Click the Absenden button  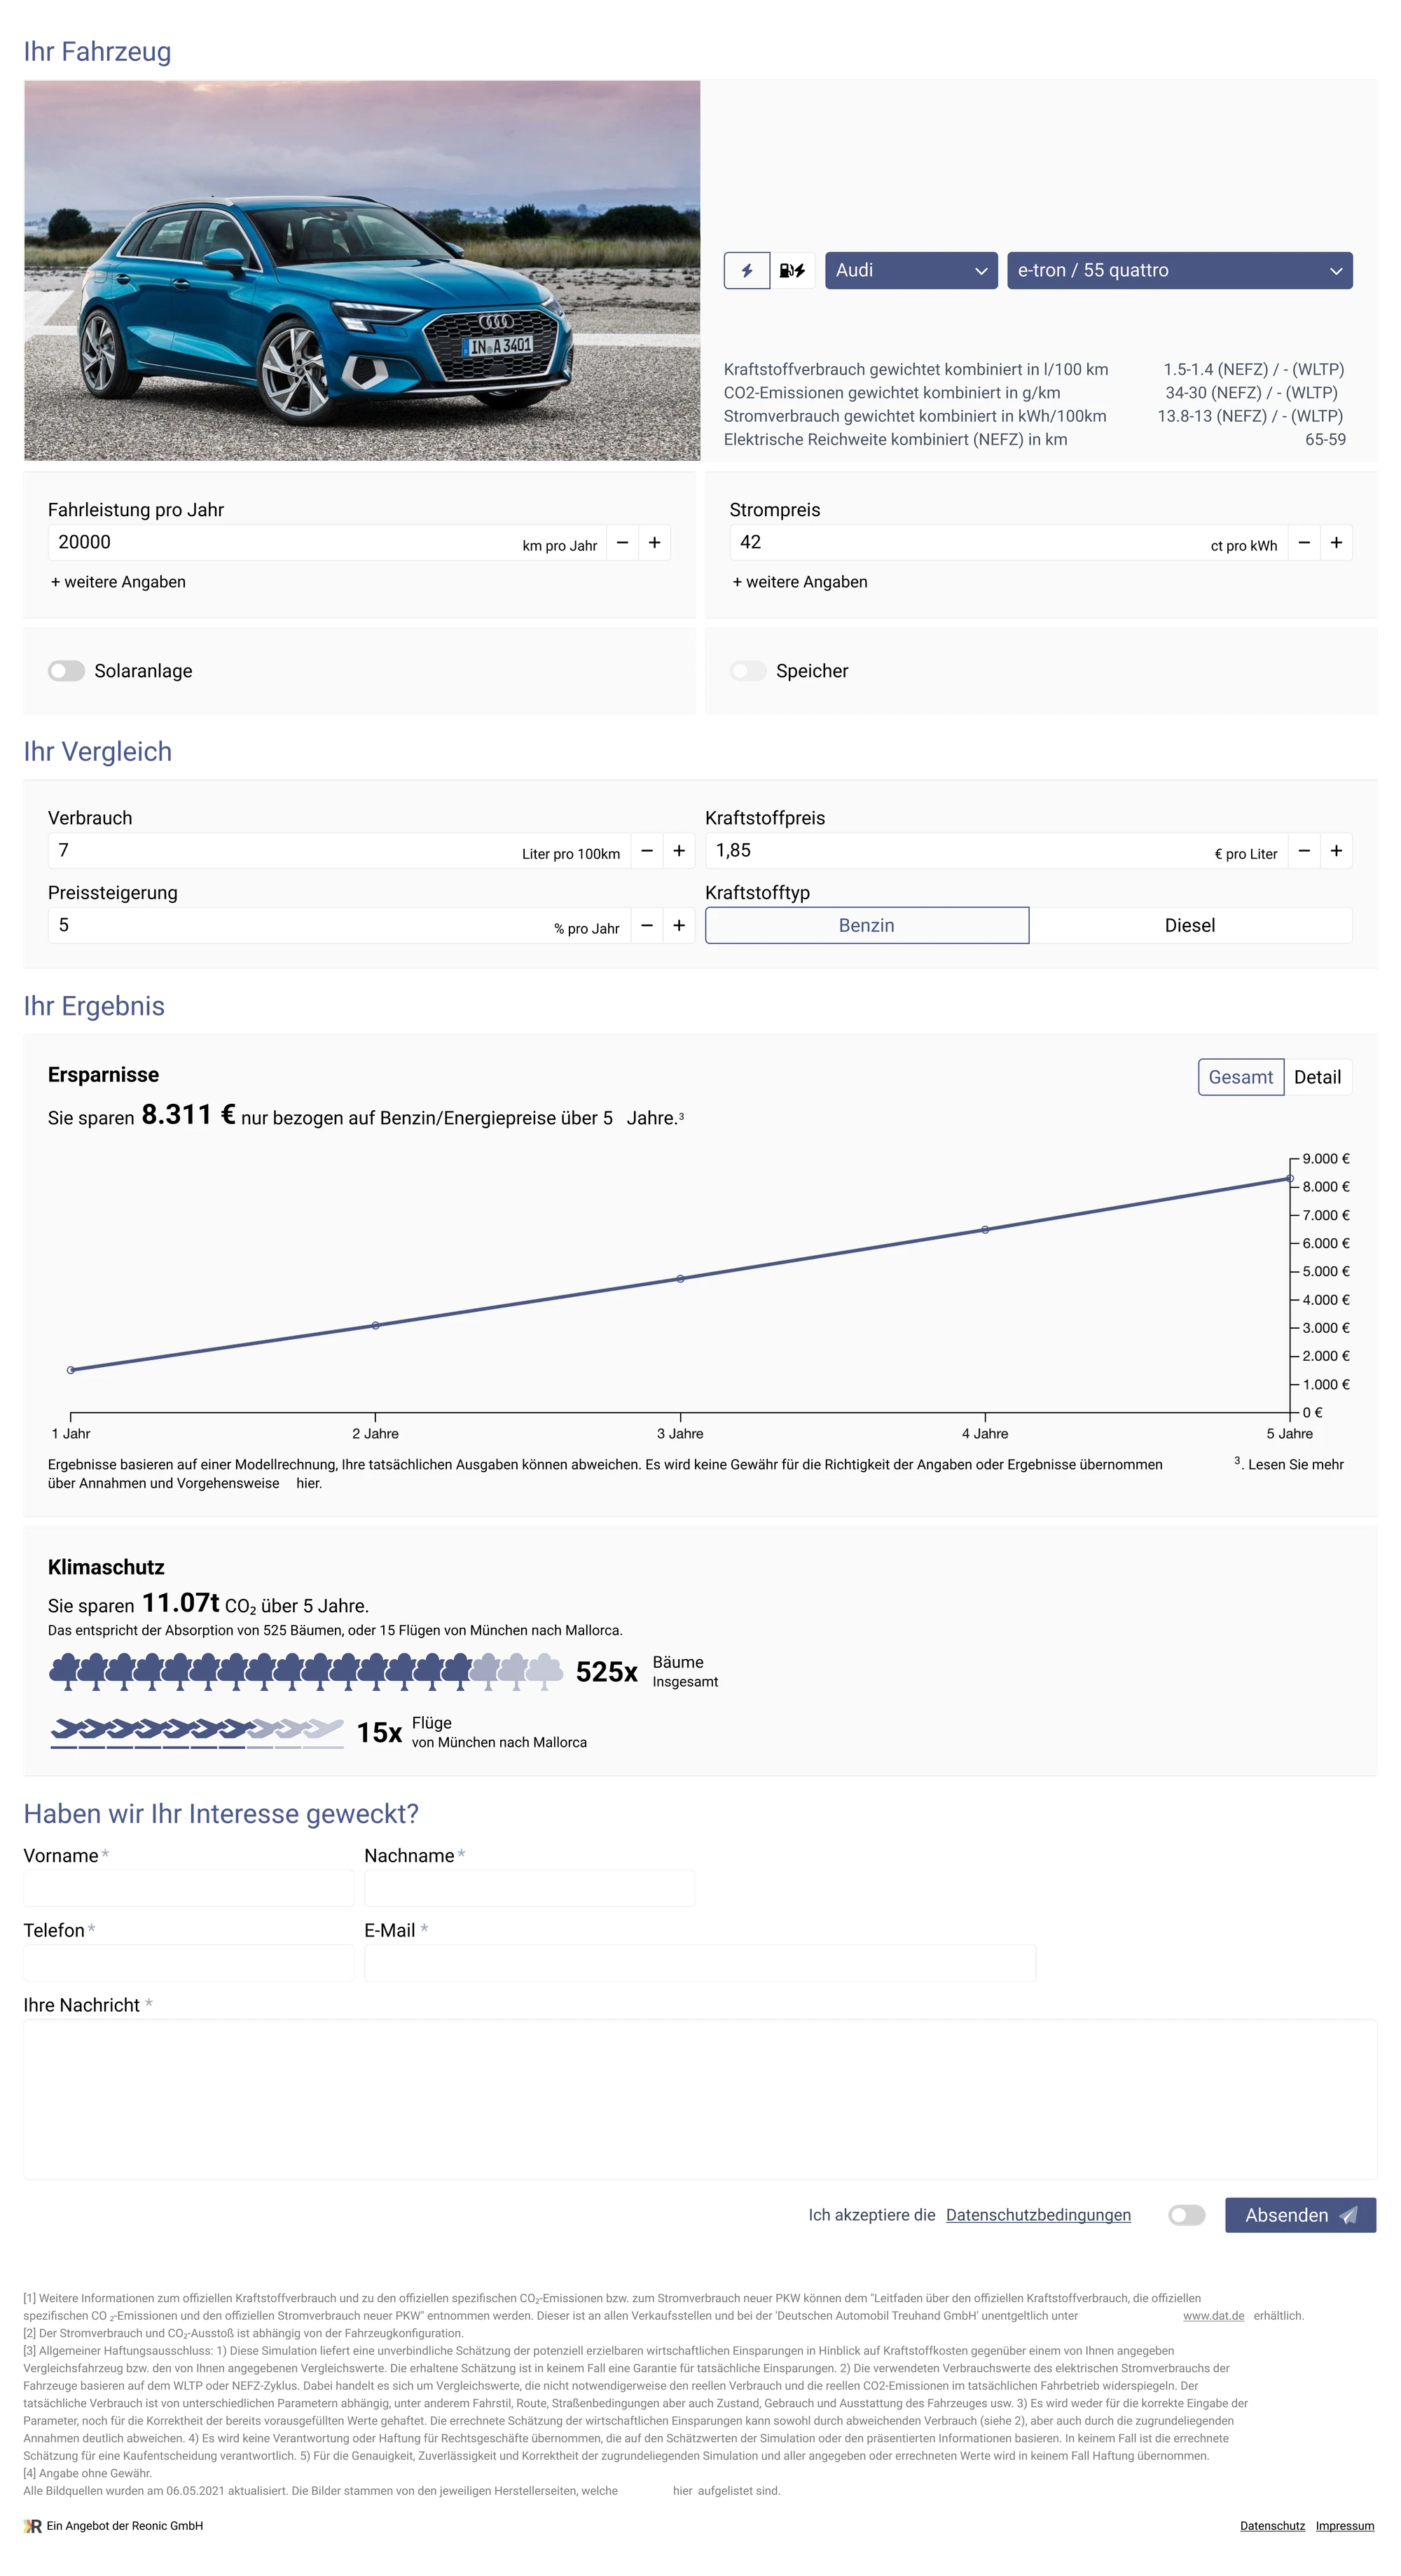point(1300,2215)
